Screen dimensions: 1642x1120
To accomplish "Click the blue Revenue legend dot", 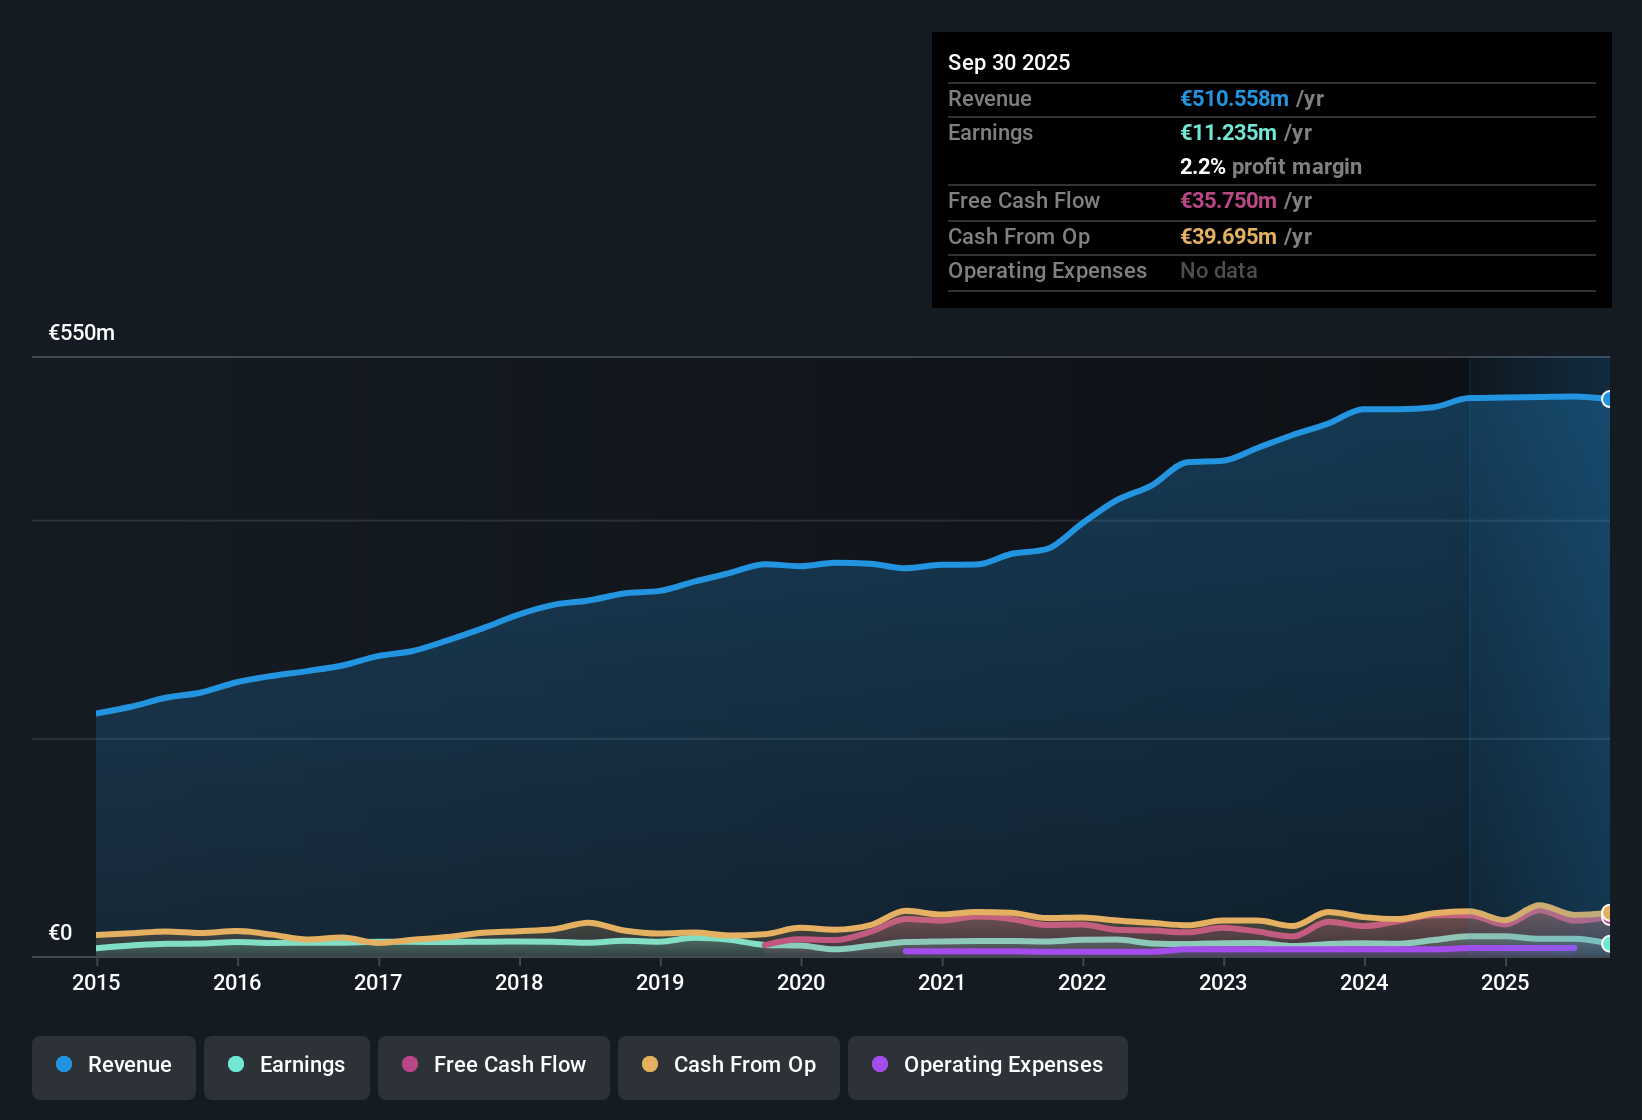I will (63, 1065).
